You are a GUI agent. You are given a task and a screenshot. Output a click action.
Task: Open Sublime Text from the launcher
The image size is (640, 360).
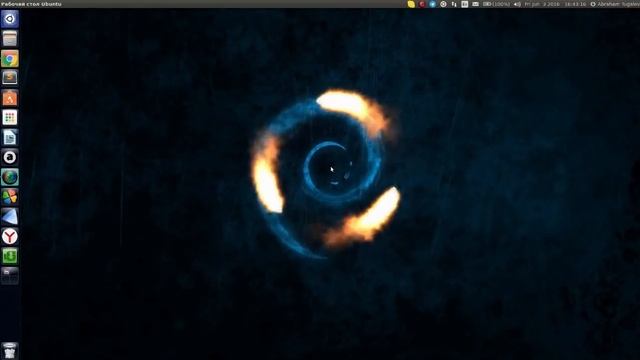9,78
